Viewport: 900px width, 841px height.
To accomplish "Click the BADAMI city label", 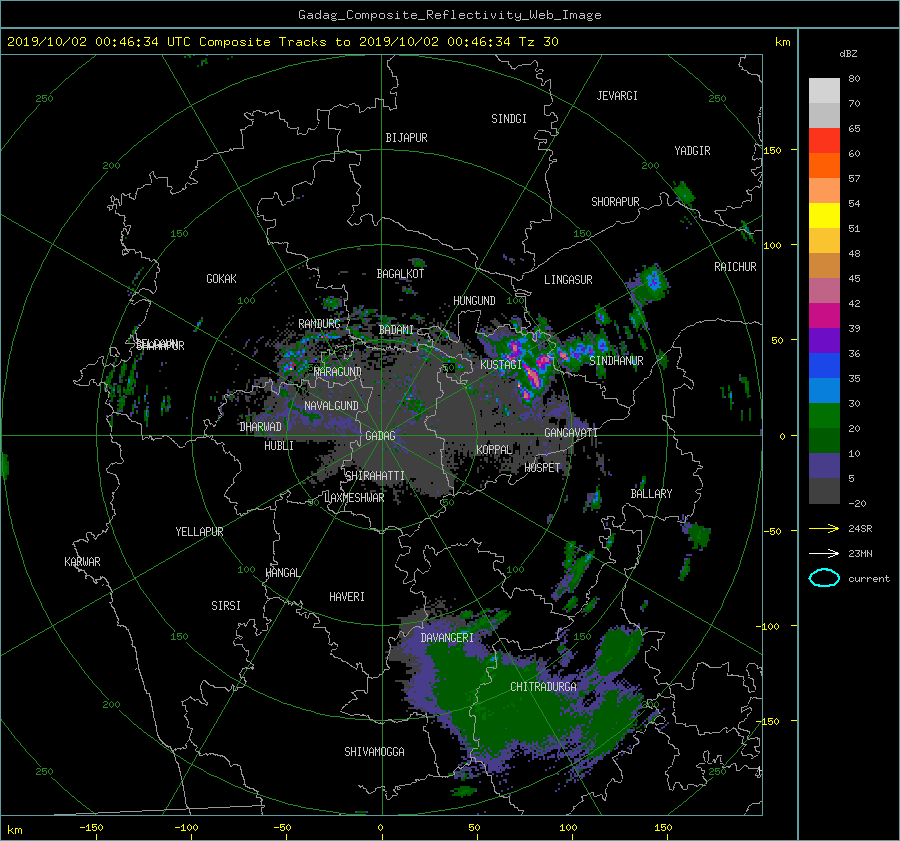I will click(x=396, y=330).
